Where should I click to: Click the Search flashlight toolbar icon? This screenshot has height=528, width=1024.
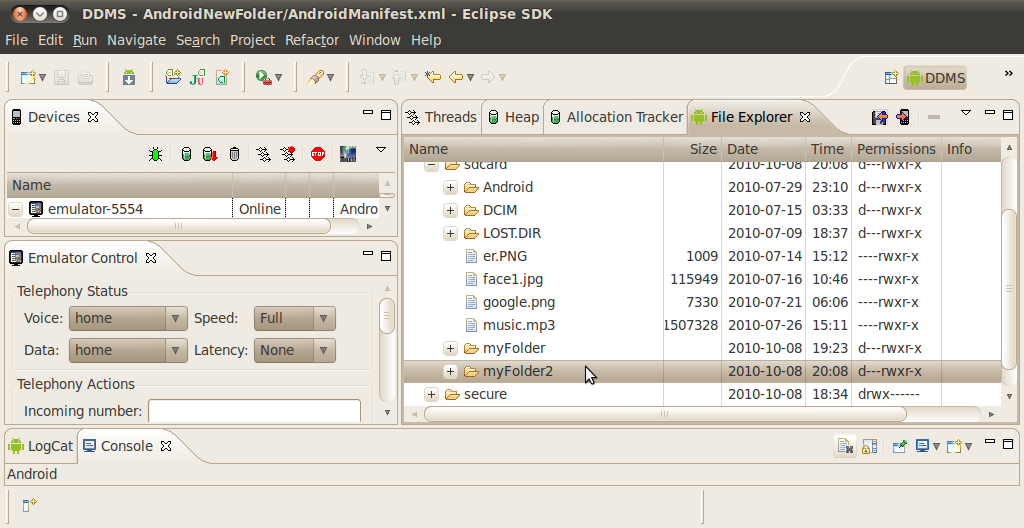[316, 78]
